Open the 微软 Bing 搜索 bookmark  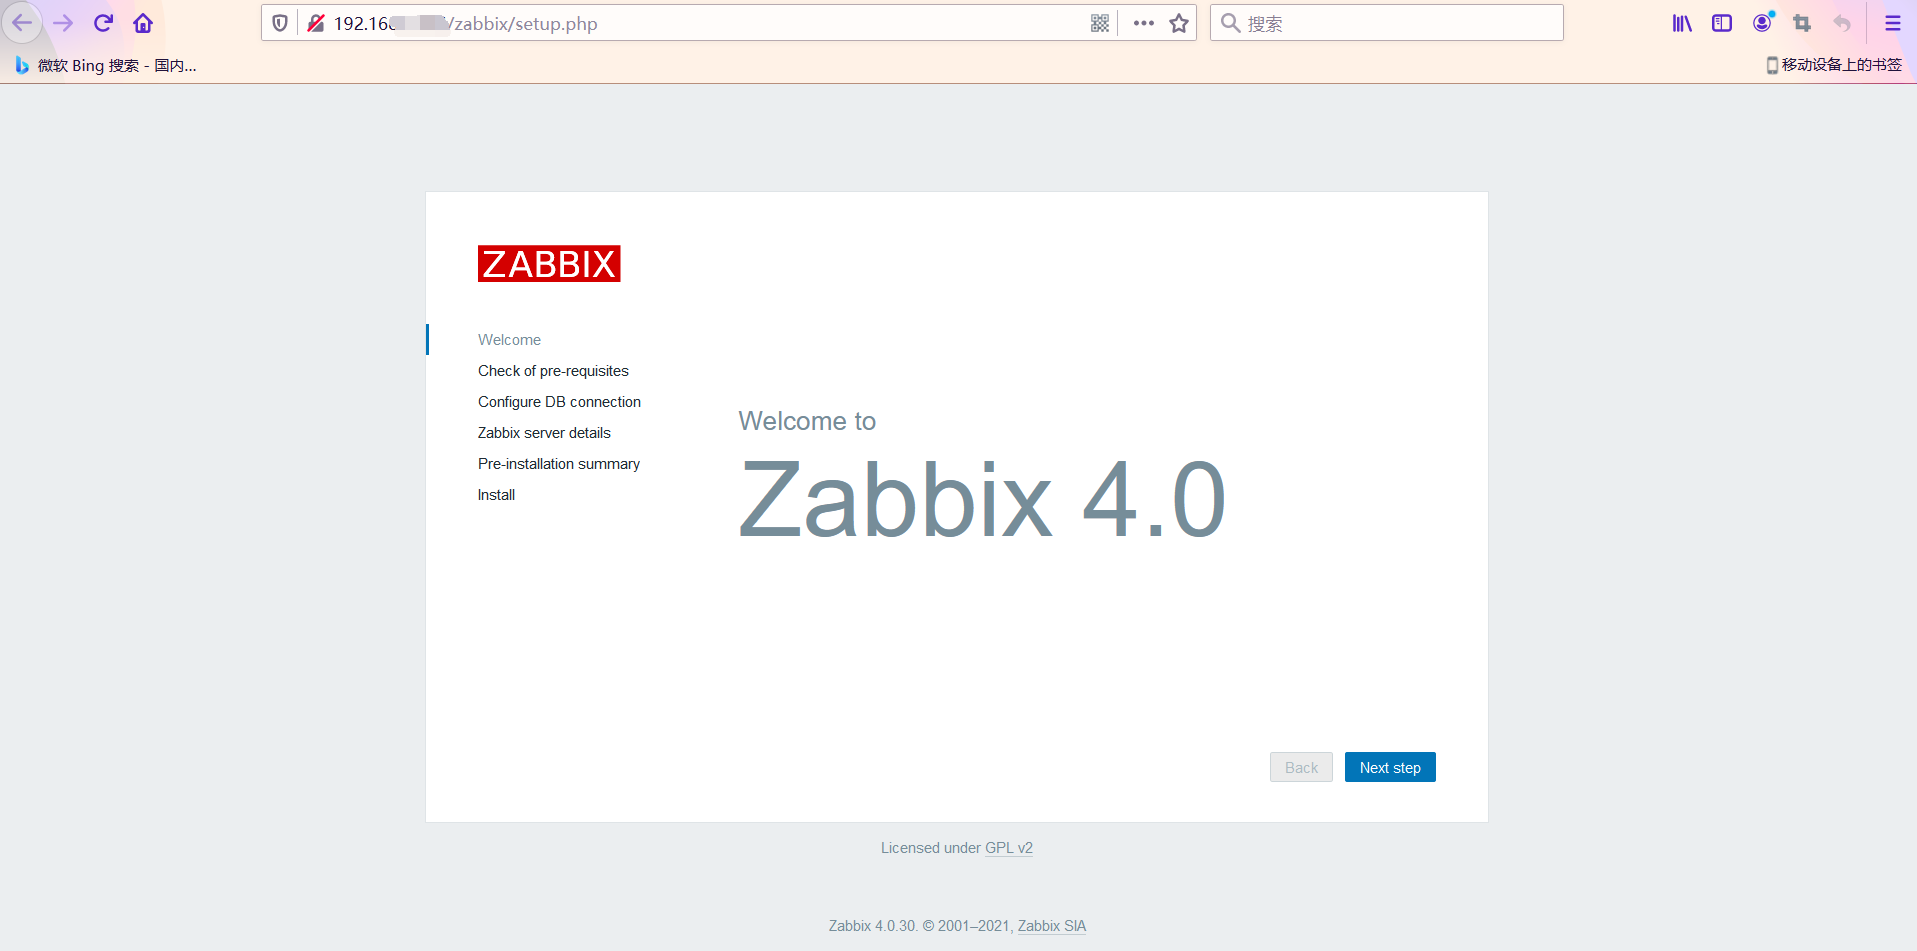click(105, 65)
